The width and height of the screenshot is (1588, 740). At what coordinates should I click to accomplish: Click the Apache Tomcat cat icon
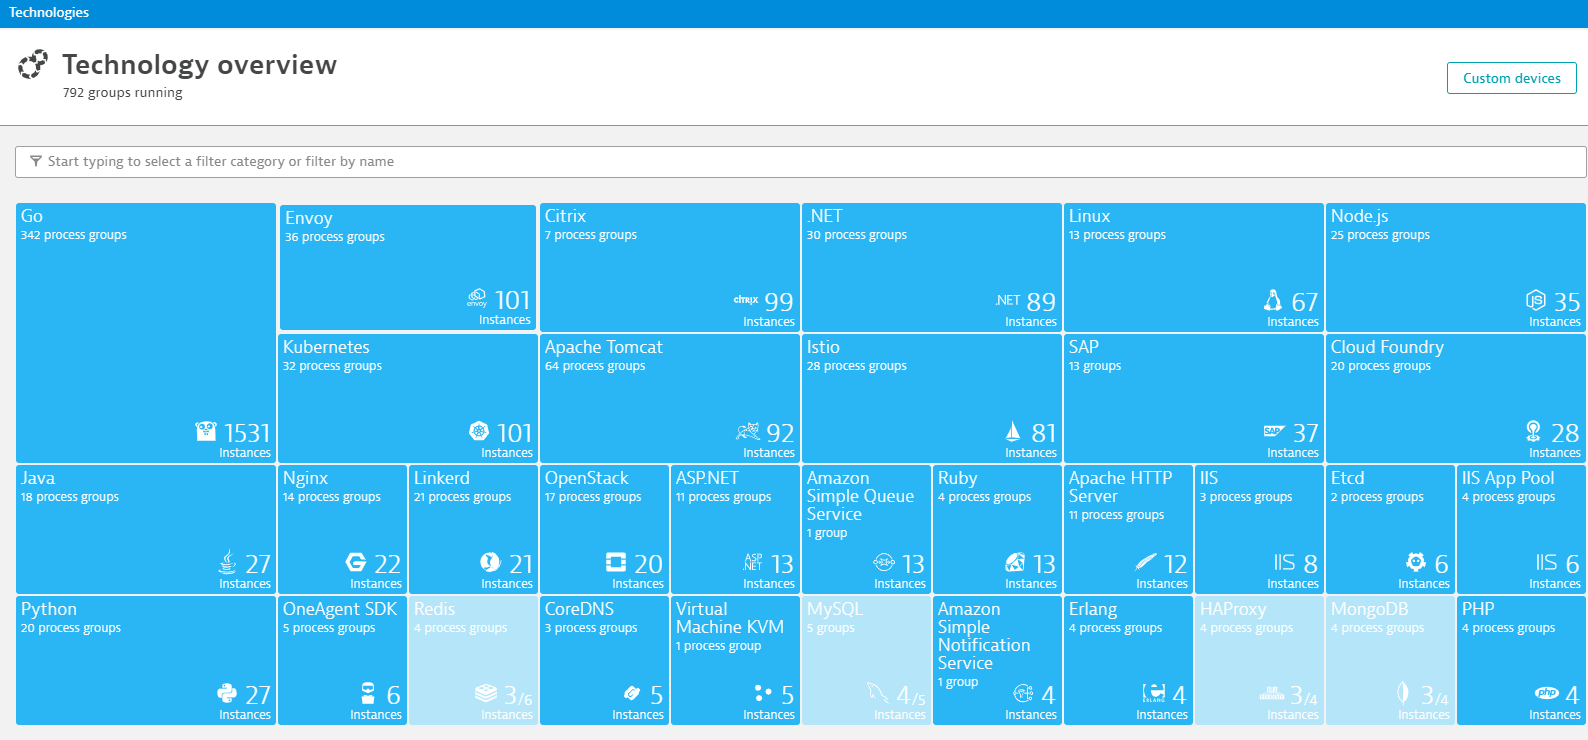(x=748, y=431)
